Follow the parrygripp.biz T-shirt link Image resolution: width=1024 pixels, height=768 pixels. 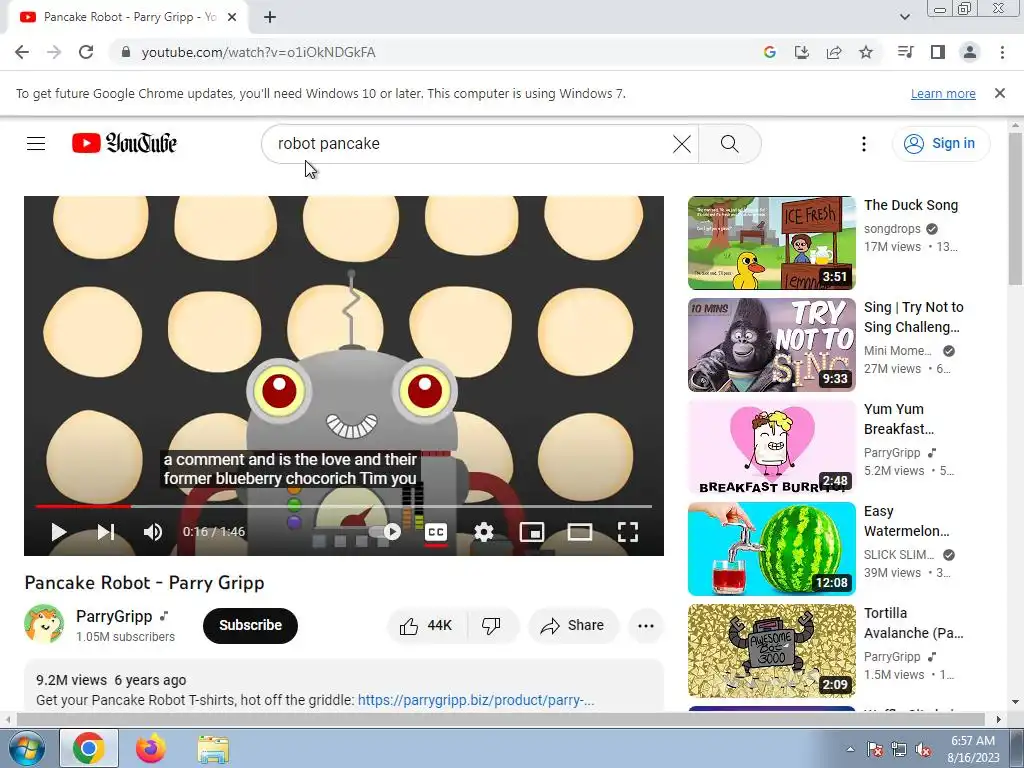(476, 700)
